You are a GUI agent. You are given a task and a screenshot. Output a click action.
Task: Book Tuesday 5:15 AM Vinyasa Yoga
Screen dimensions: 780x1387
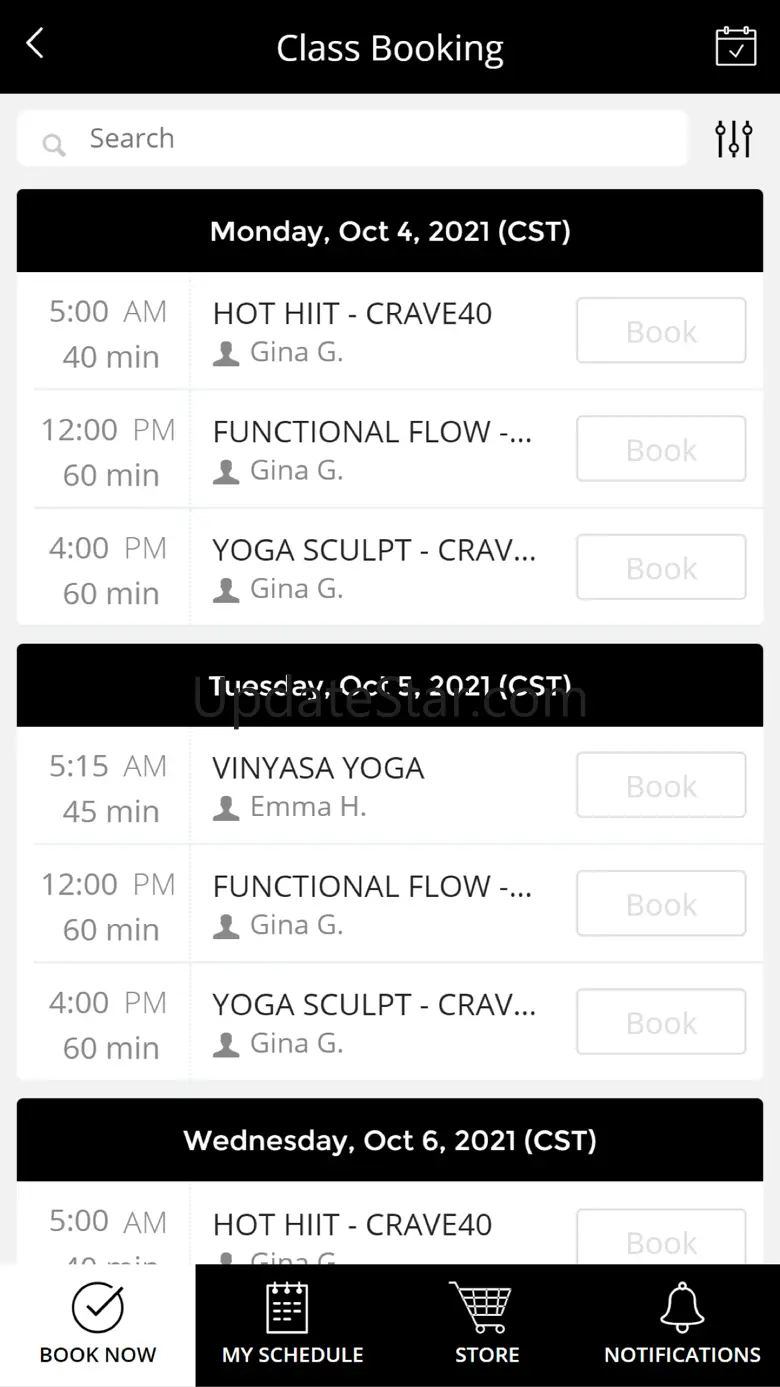pos(661,786)
